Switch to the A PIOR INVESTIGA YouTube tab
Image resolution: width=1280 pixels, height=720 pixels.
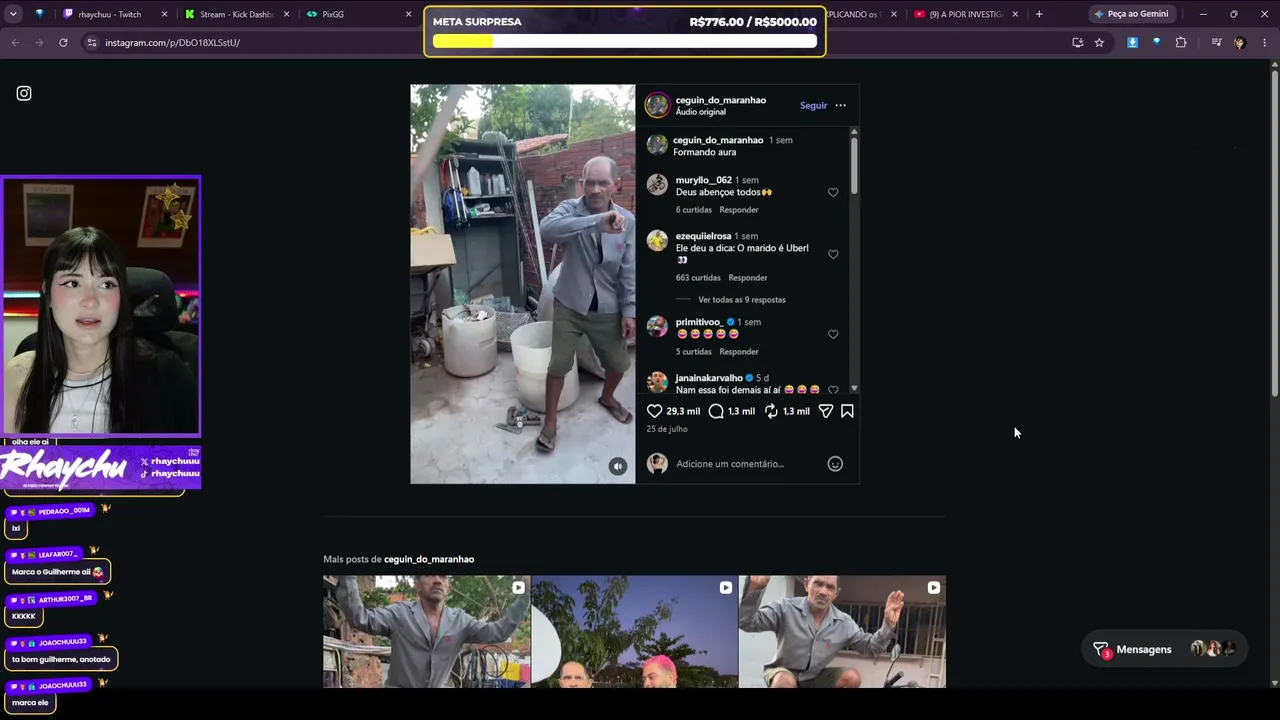[965, 14]
